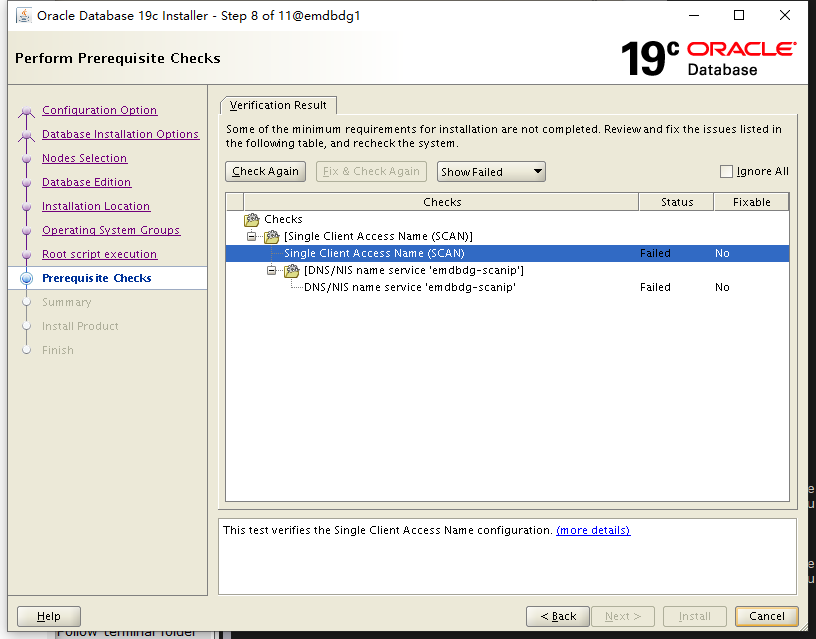Viewport: 816px width, 639px height.
Task: Collapse the [Single Client Access Name (SCAN)] node
Action: [252, 236]
